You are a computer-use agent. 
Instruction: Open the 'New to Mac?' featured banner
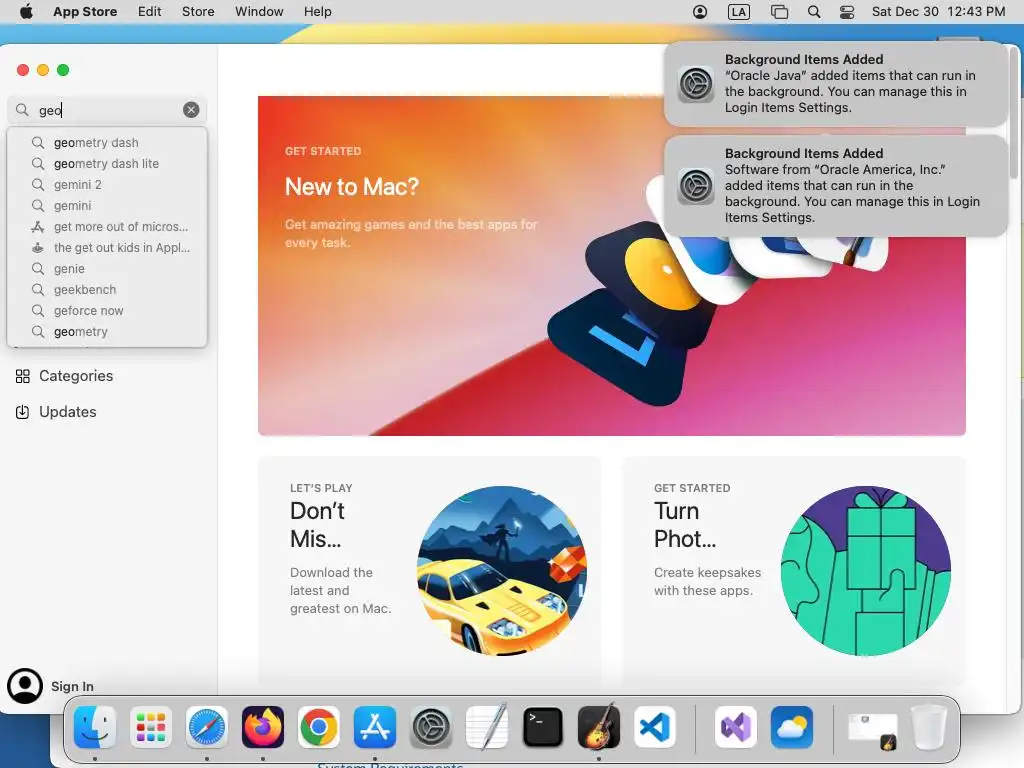(x=611, y=266)
